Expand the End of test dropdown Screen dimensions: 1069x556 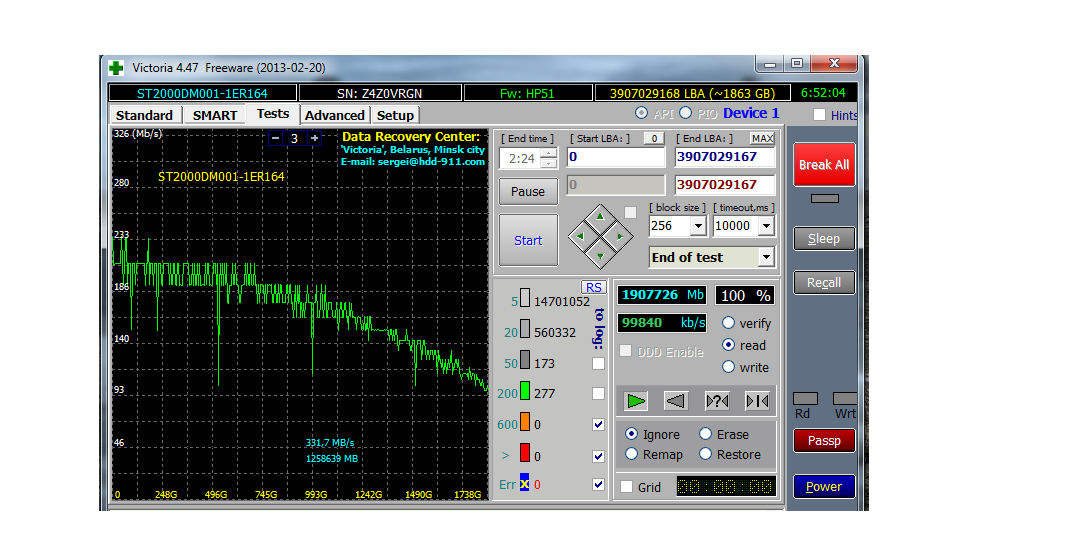tap(765, 257)
